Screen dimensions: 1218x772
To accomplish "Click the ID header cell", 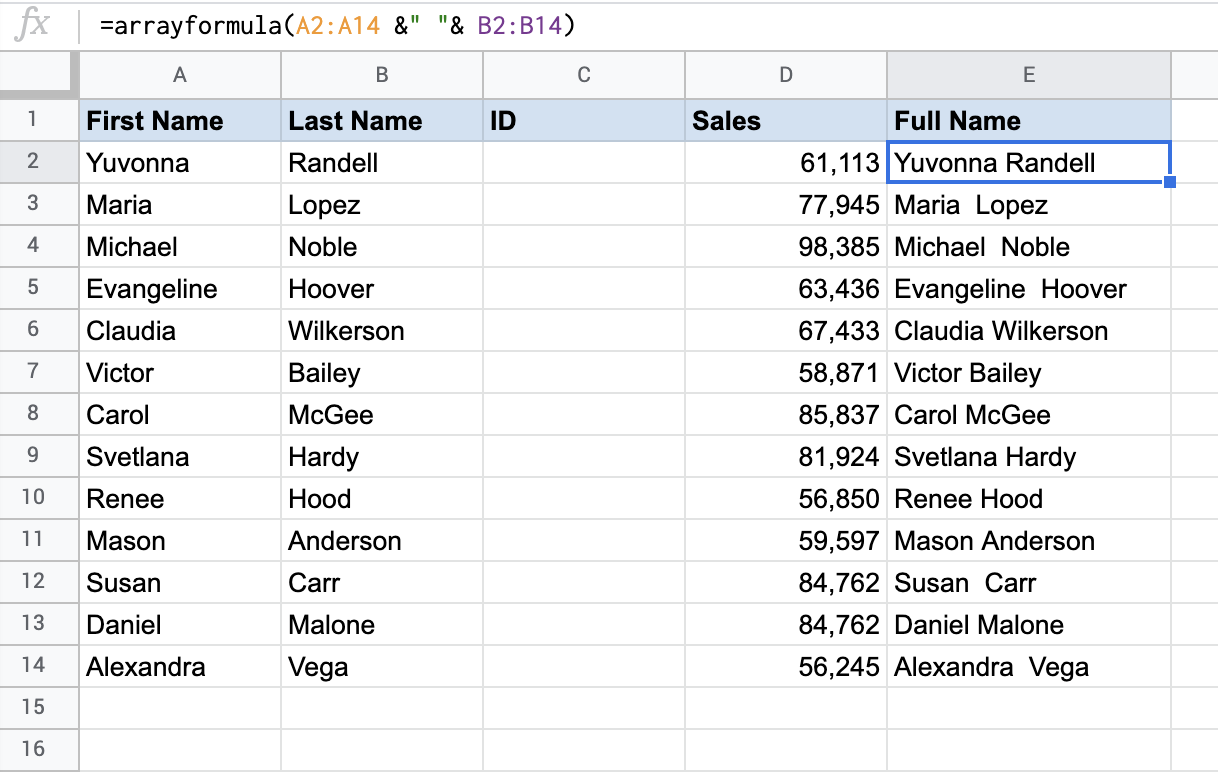I will click(x=584, y=121).
